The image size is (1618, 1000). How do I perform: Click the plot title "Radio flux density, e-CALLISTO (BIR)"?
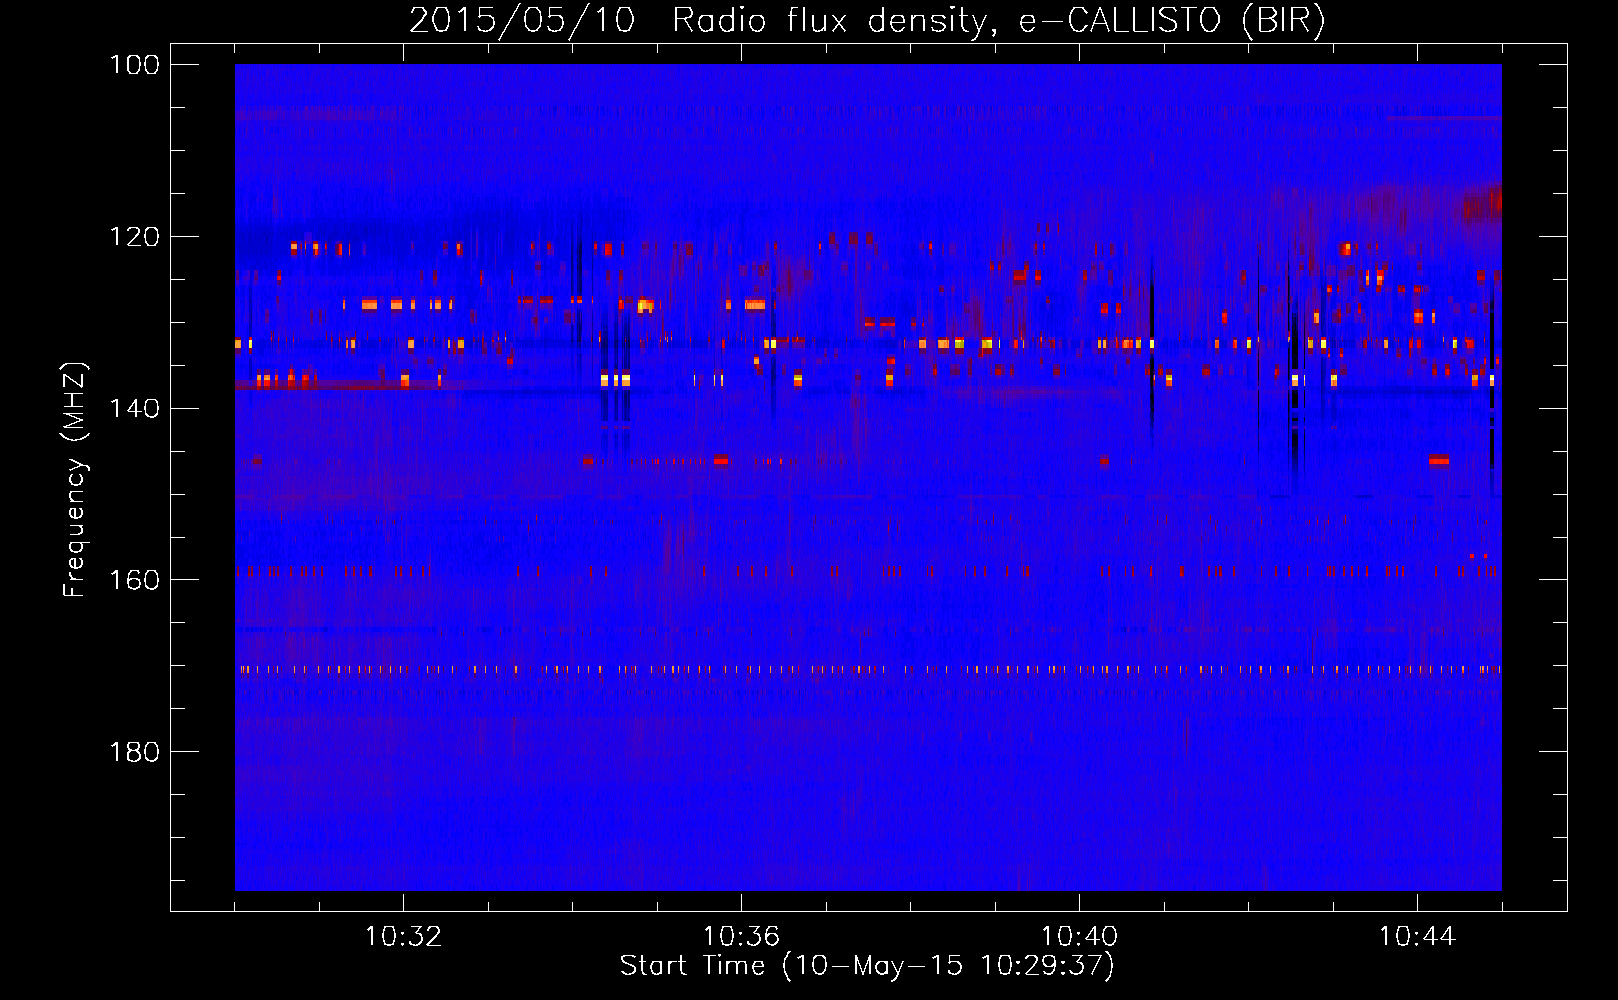pyautogui.click(x=999, y=21)
